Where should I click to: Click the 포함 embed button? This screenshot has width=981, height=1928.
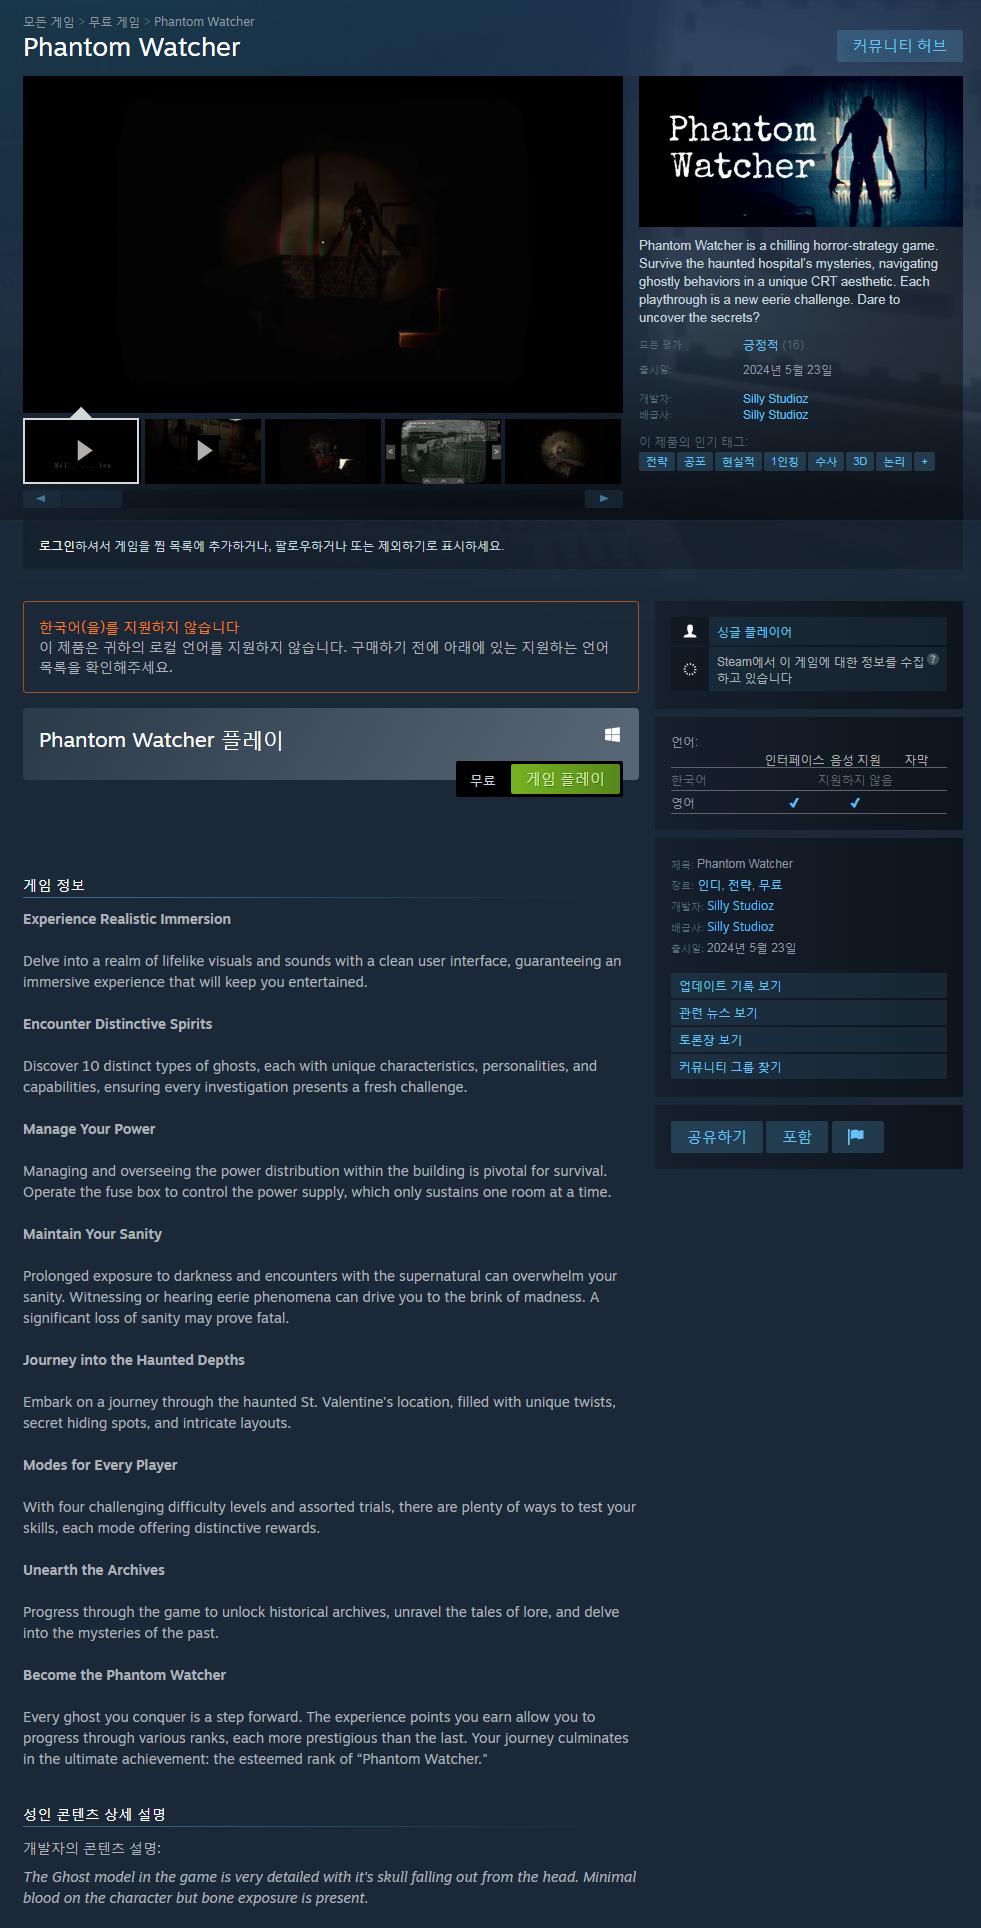[797, 1137]
